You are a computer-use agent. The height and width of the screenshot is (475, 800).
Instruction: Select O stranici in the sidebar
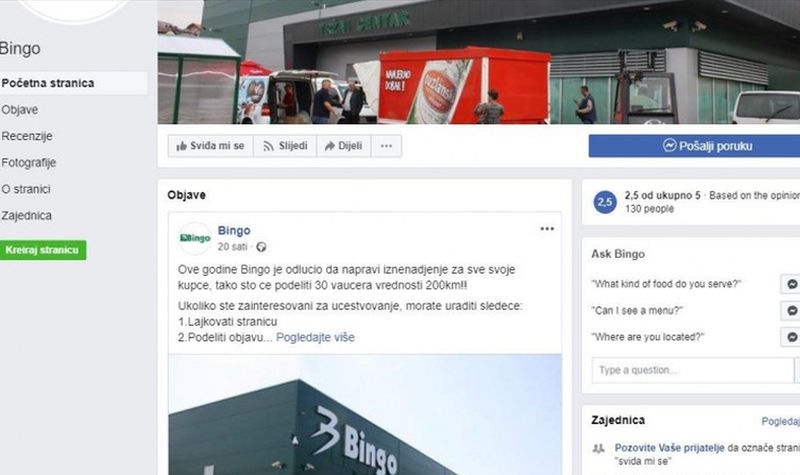(x=26, y=189)
